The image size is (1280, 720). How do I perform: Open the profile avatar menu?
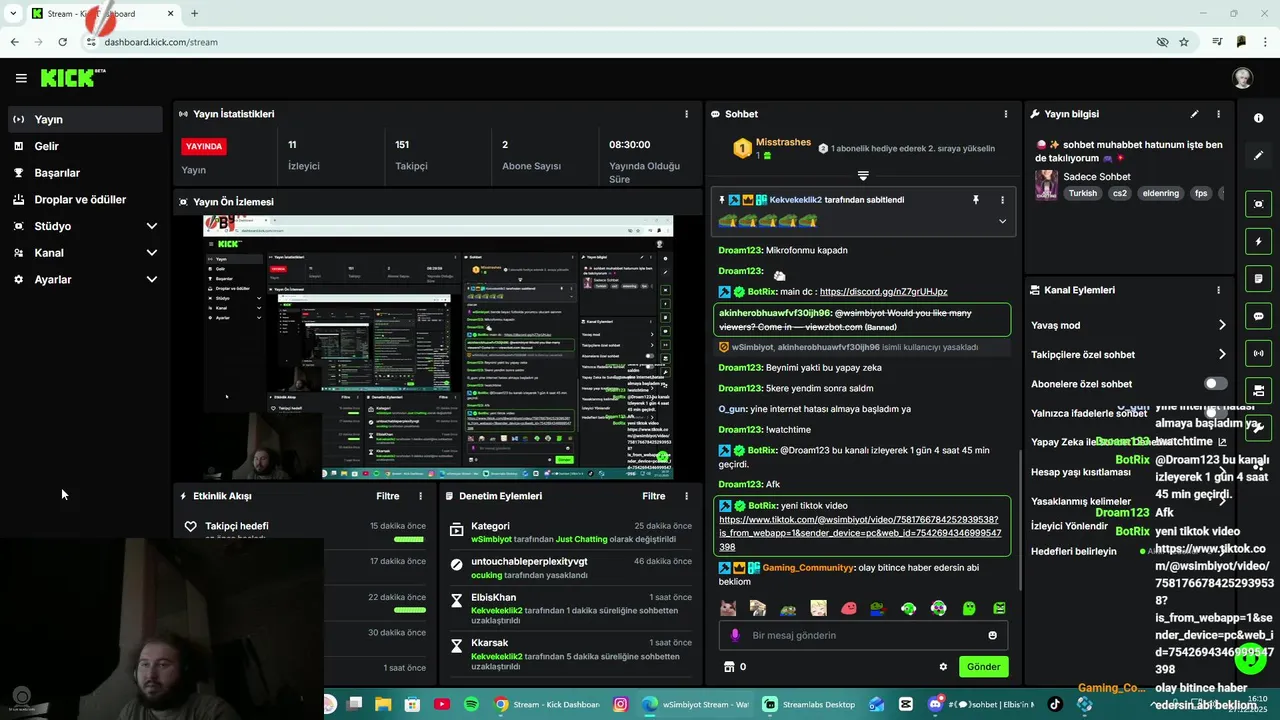pyautogui.click(x=1242, y=78)
